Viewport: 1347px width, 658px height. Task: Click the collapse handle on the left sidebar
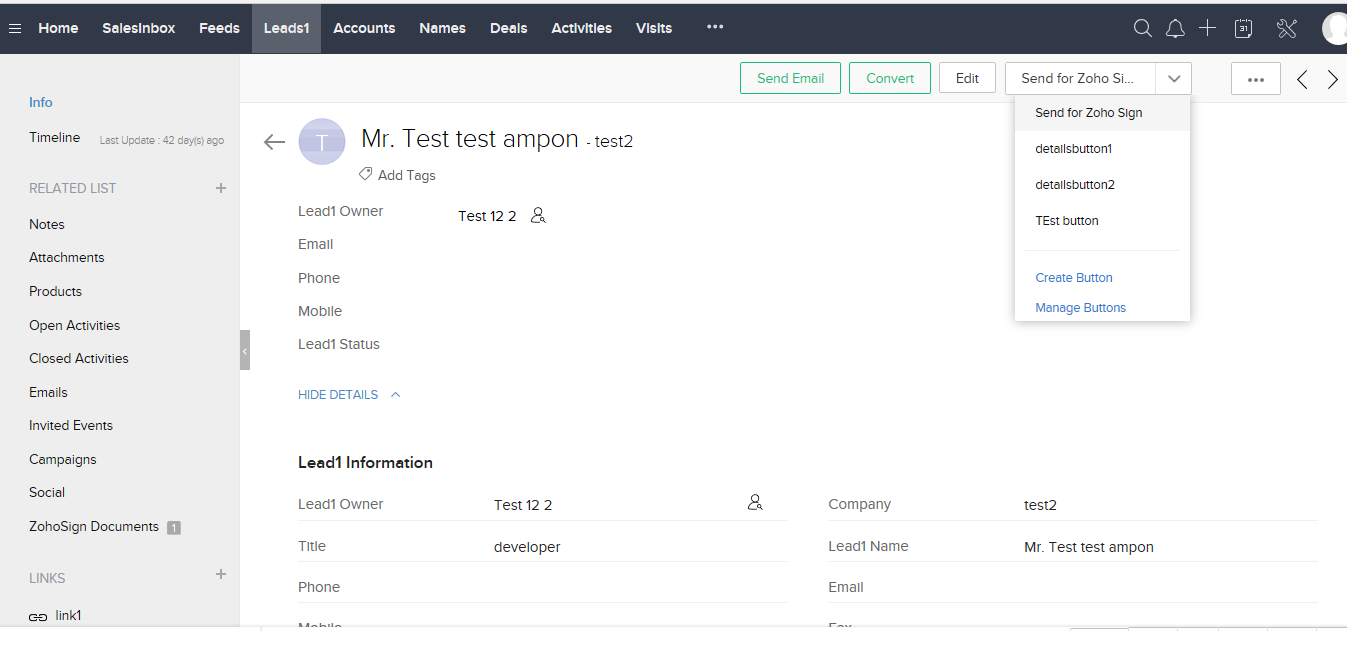coord(244,351)
